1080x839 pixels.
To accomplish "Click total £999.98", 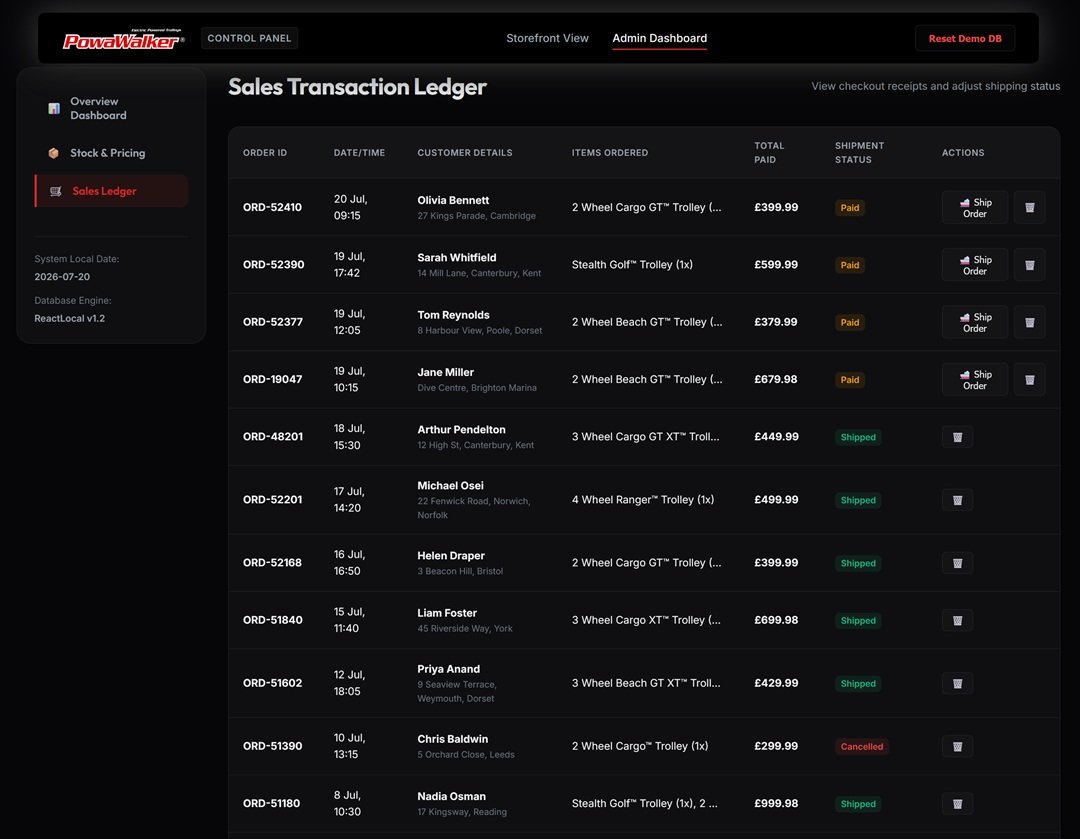I will pyautogui.click(x=776, y=803).
